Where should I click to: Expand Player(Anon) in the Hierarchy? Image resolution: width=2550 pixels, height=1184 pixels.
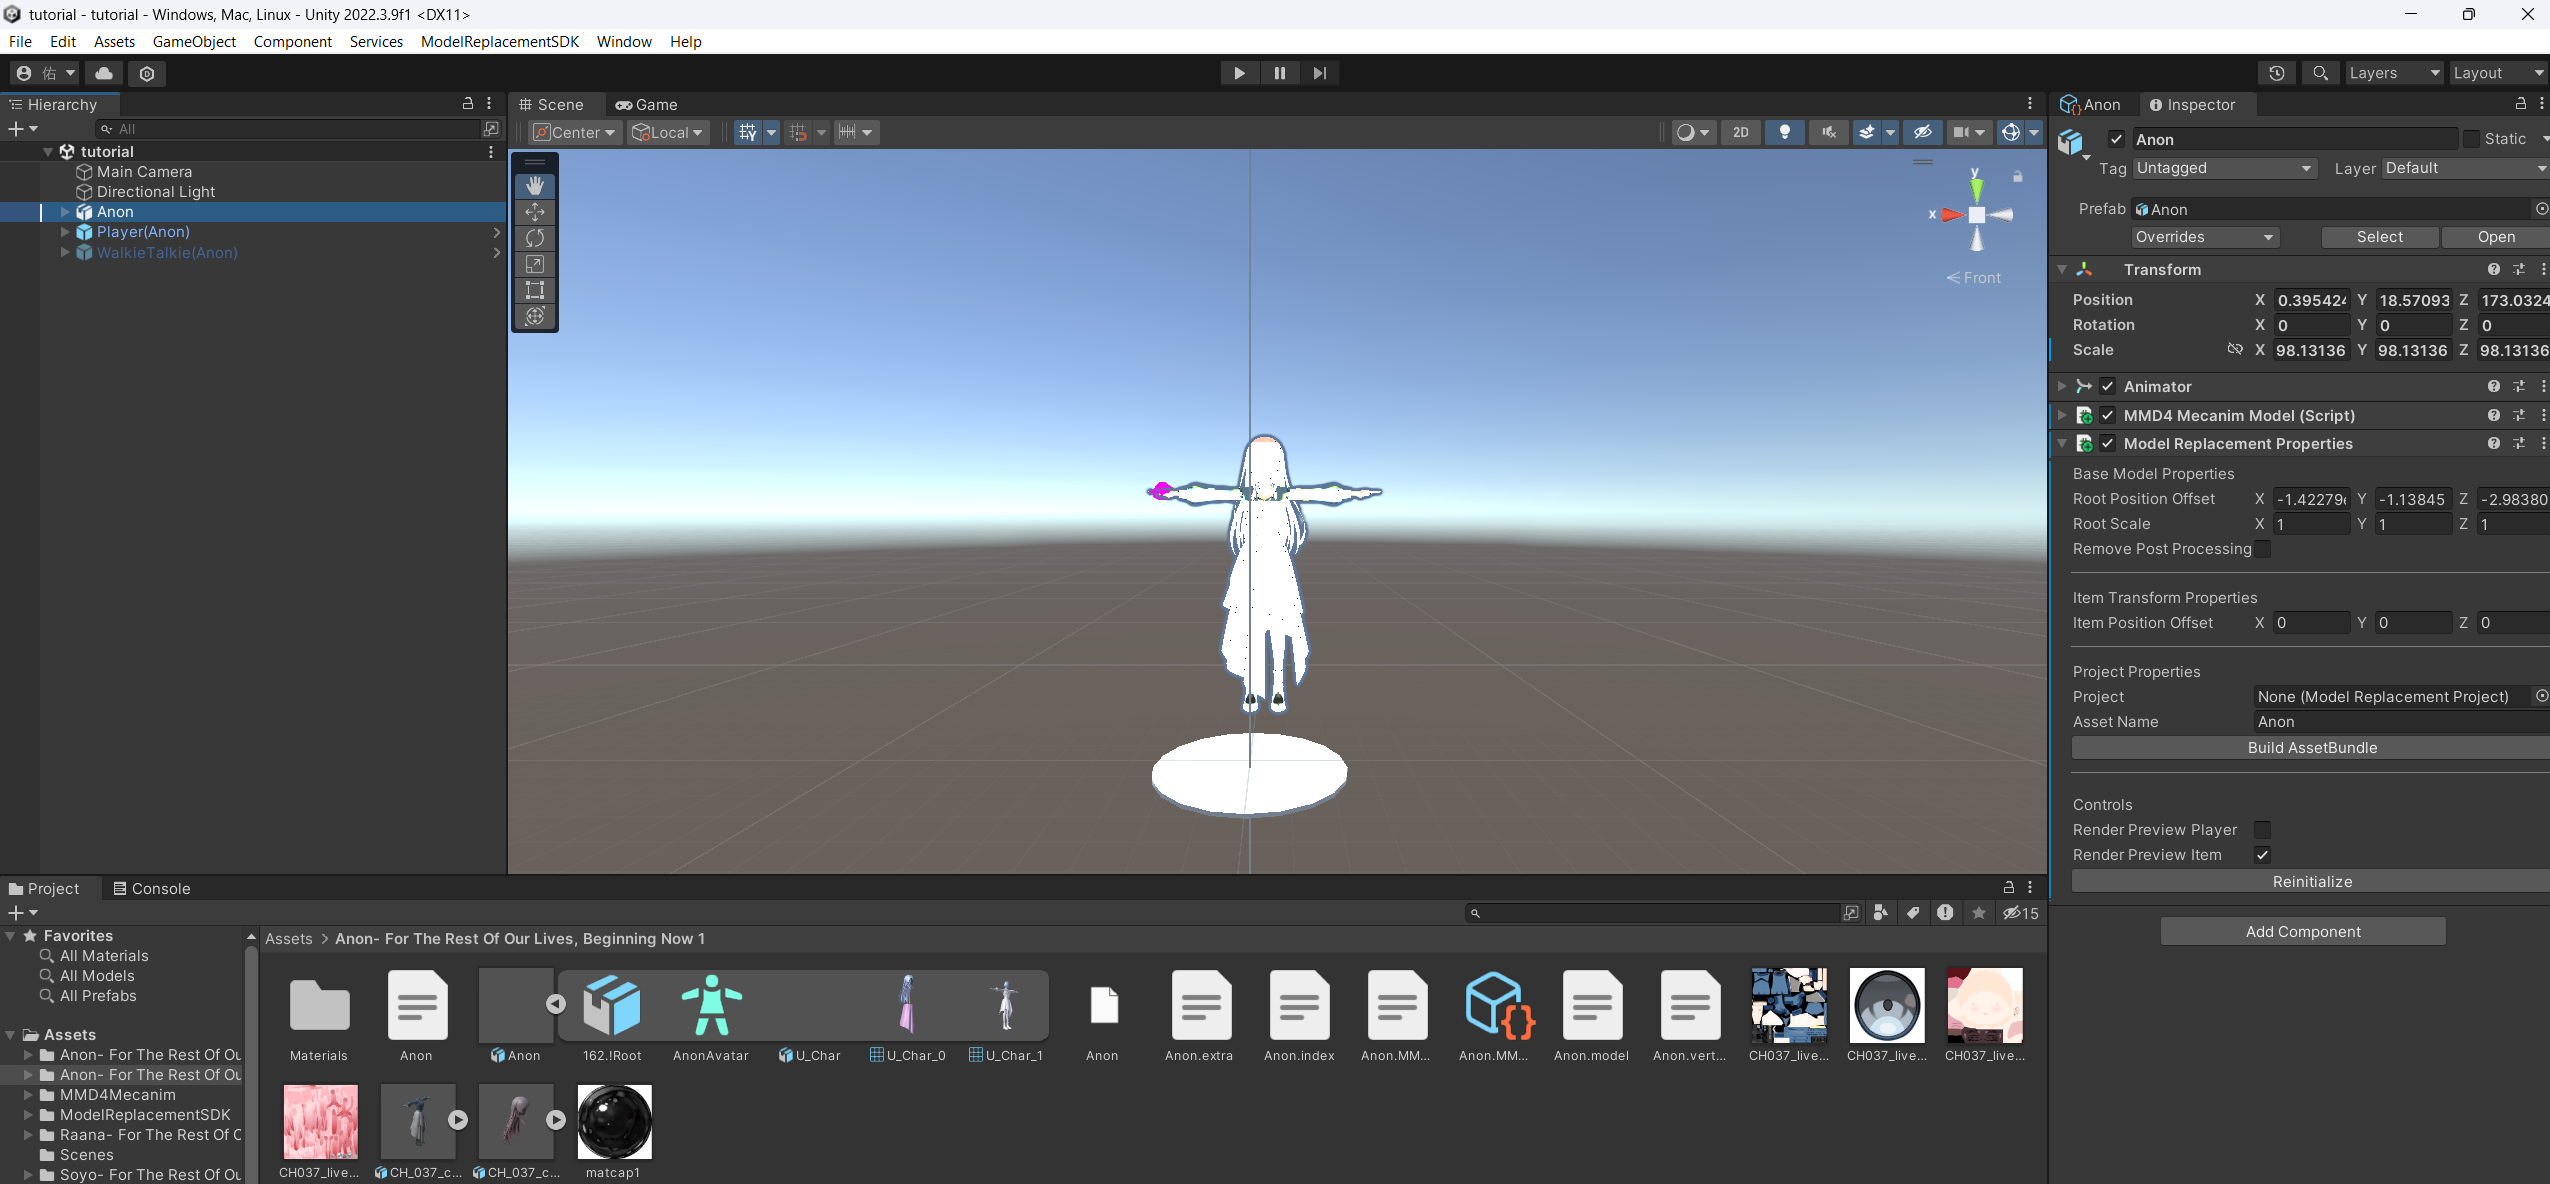[x=65, y=232]
